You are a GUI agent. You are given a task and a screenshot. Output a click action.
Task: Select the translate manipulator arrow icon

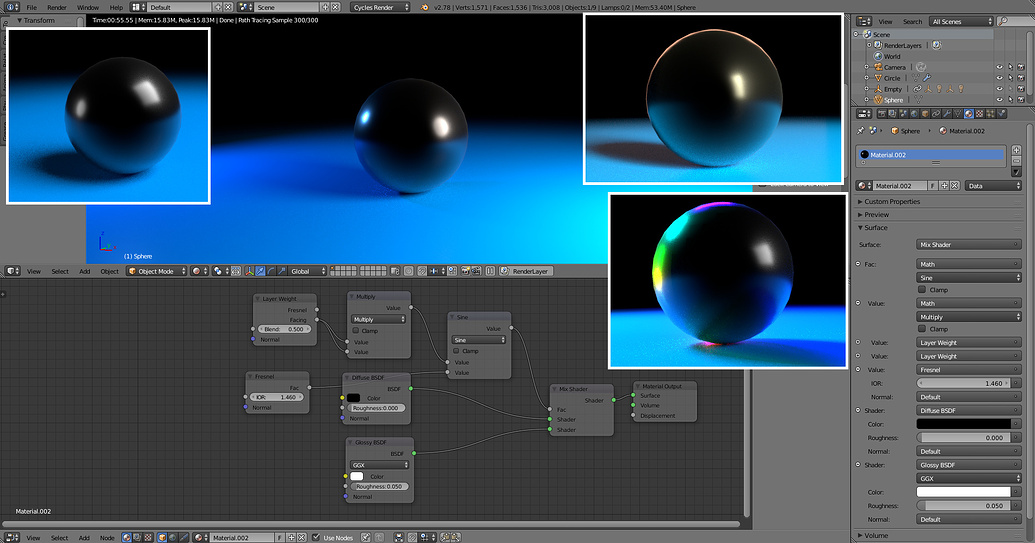261,271
